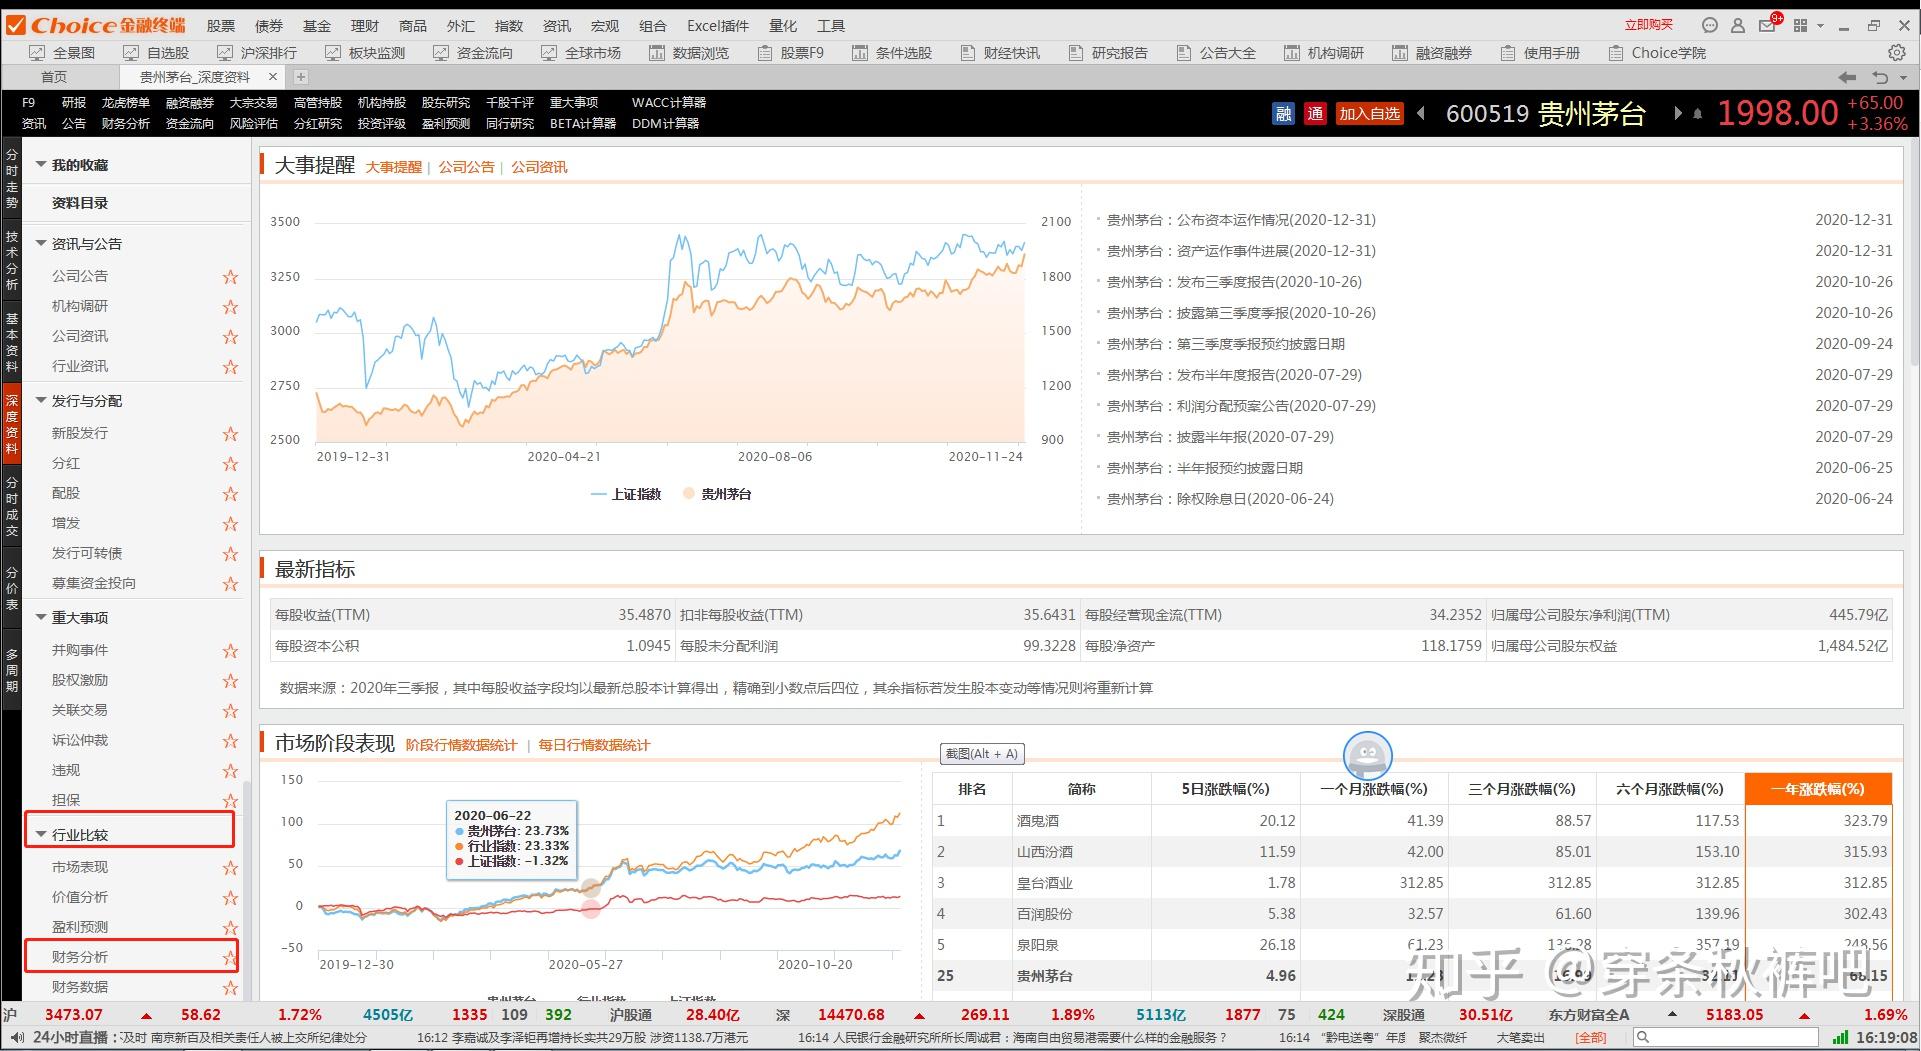Open the Choice学院 academy
Image resolution: width=1921 pixels, height=1051 pixels.
point(1657,53)
